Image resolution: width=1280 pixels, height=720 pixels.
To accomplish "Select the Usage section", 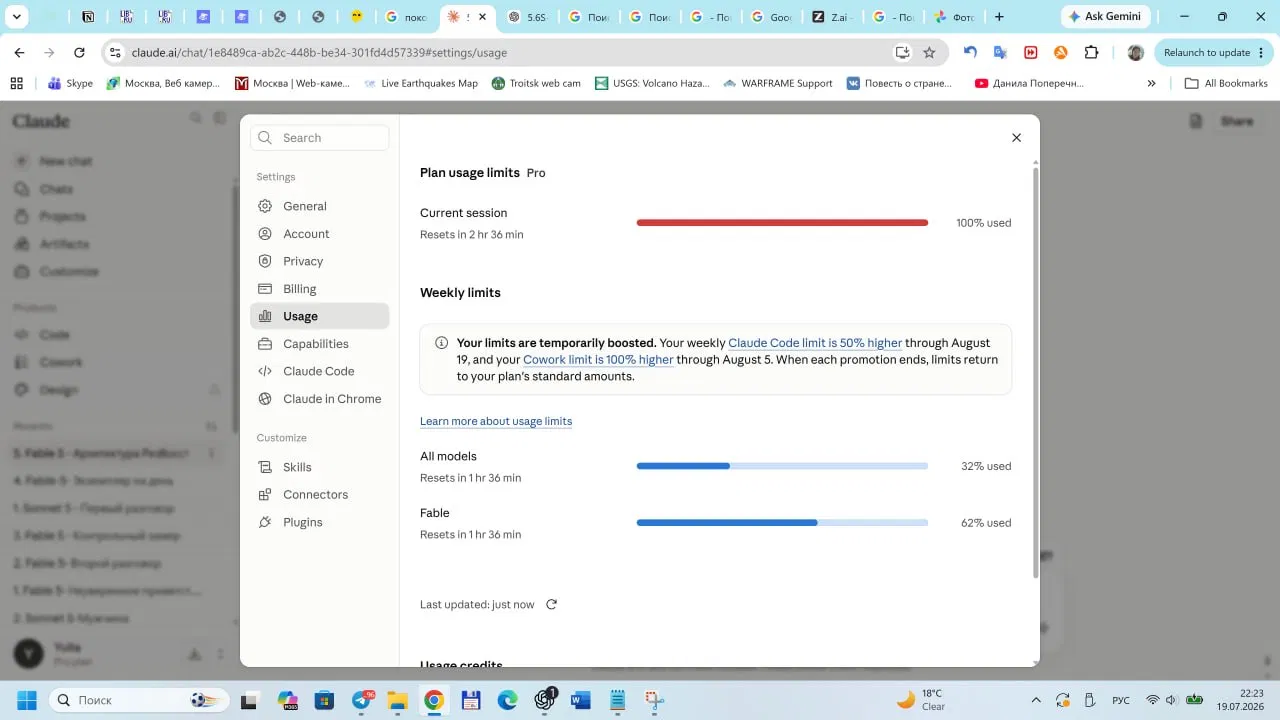I will [x=320, y=316].
